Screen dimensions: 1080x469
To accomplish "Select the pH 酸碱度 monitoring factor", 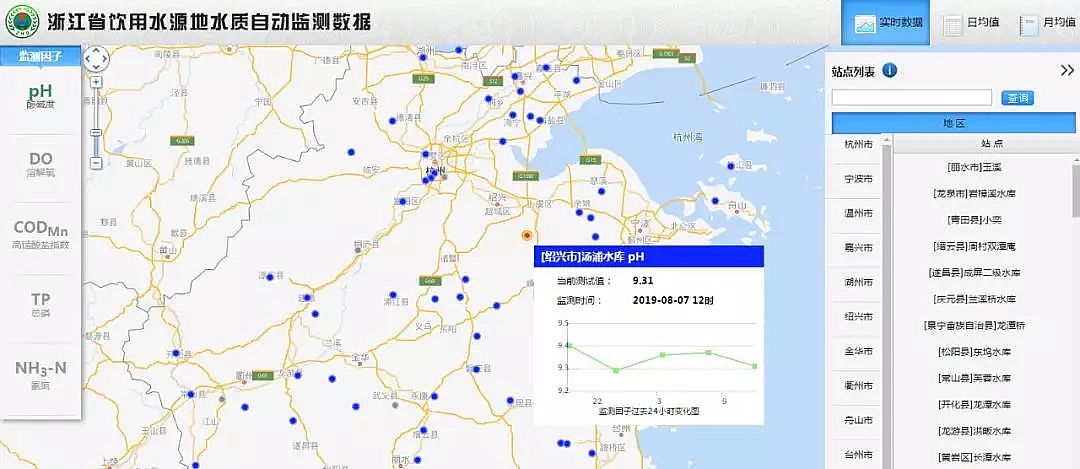I will coord(40,97).
